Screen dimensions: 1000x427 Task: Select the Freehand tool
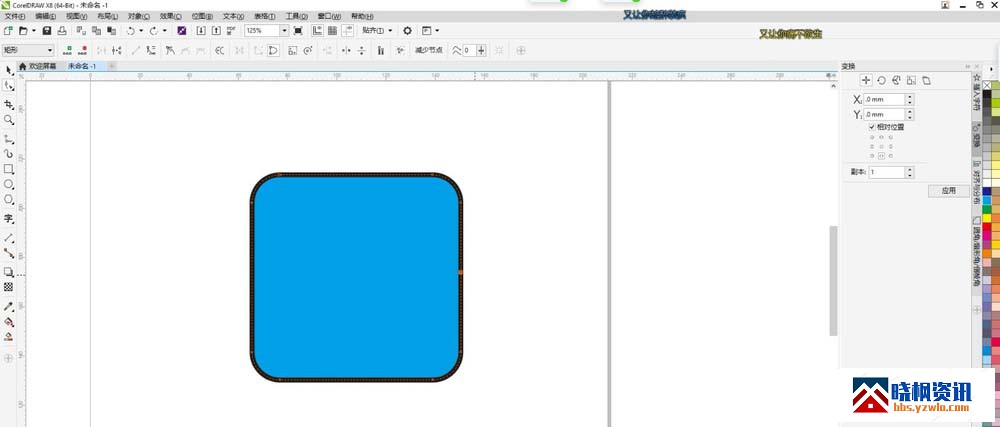pos(8,138)
